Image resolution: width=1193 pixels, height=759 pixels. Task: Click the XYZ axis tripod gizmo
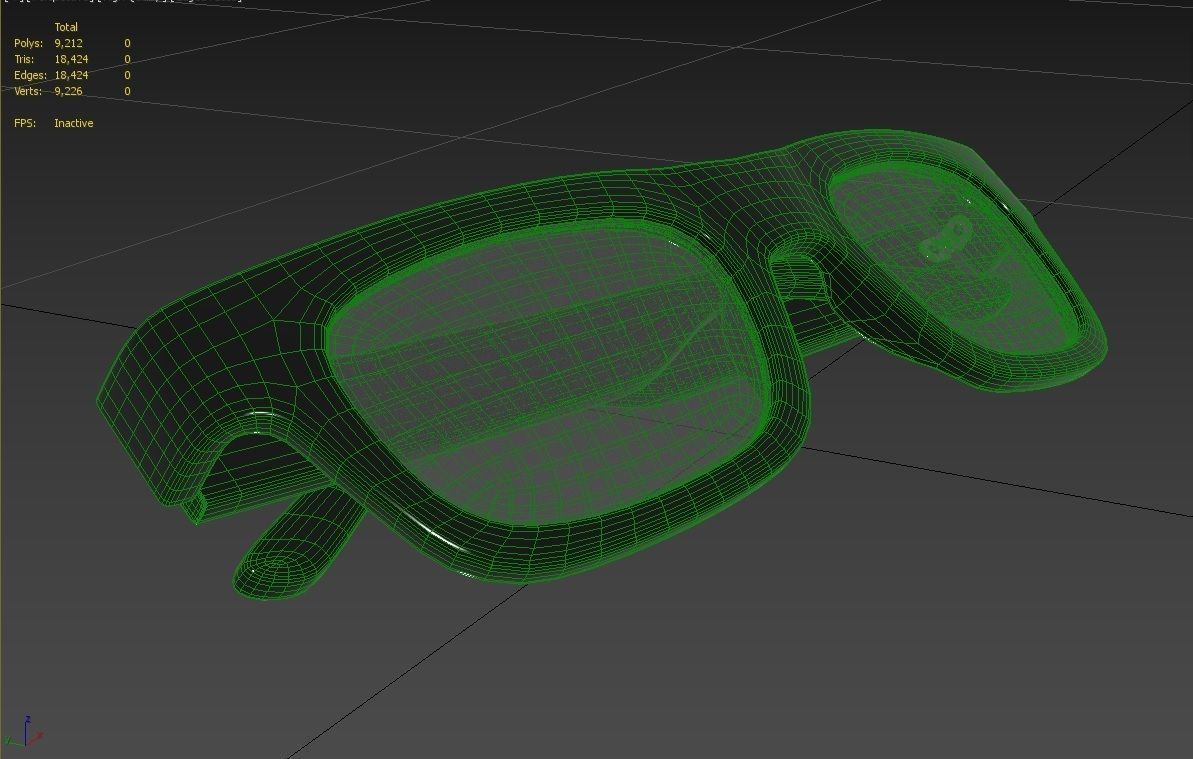(x=24, y=732)
